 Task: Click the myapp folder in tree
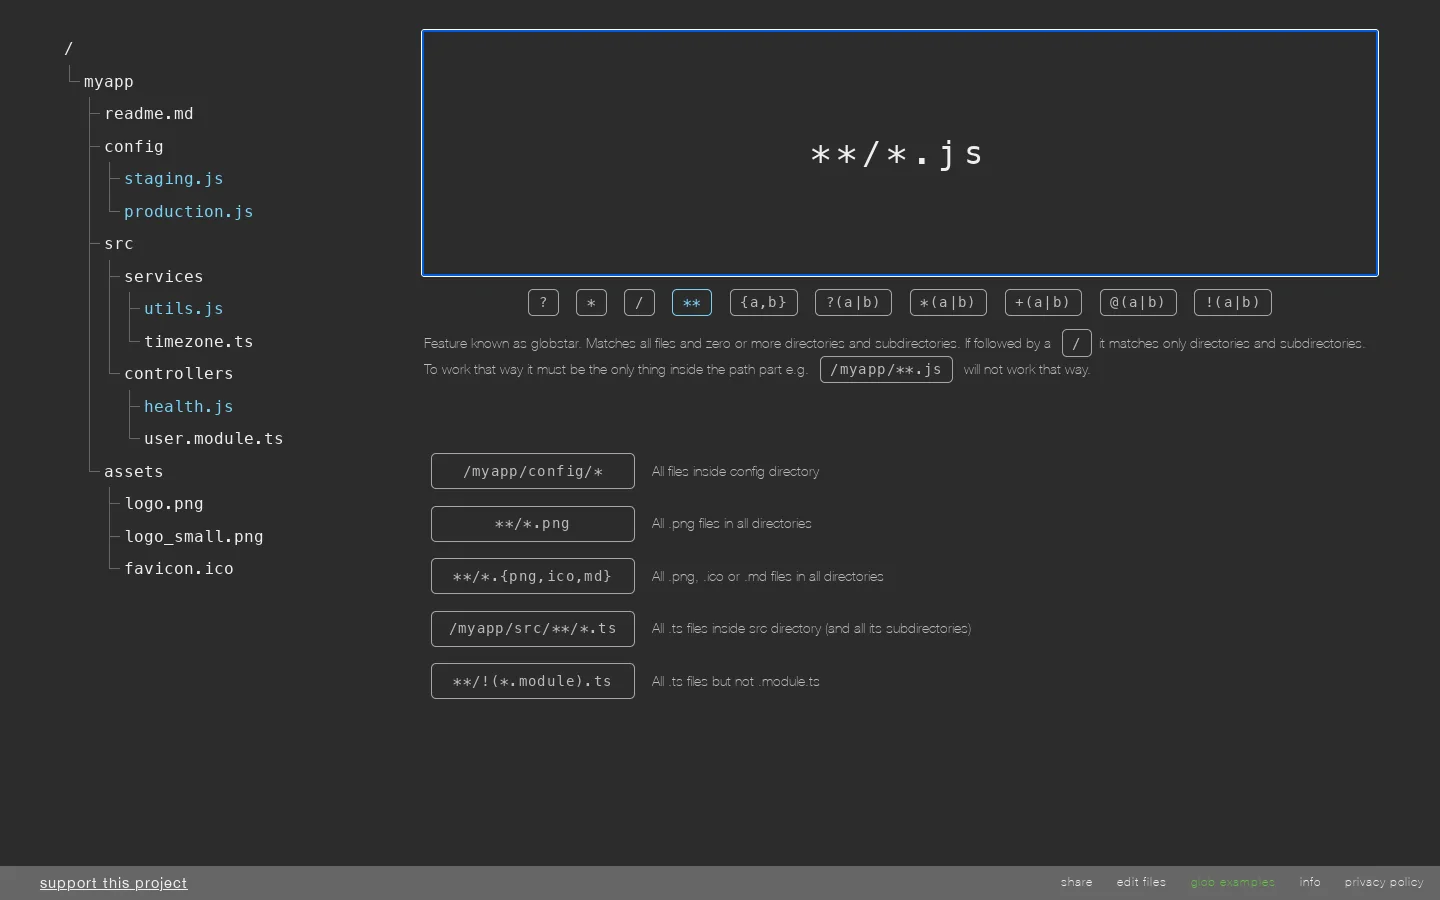tap(109, 81)
